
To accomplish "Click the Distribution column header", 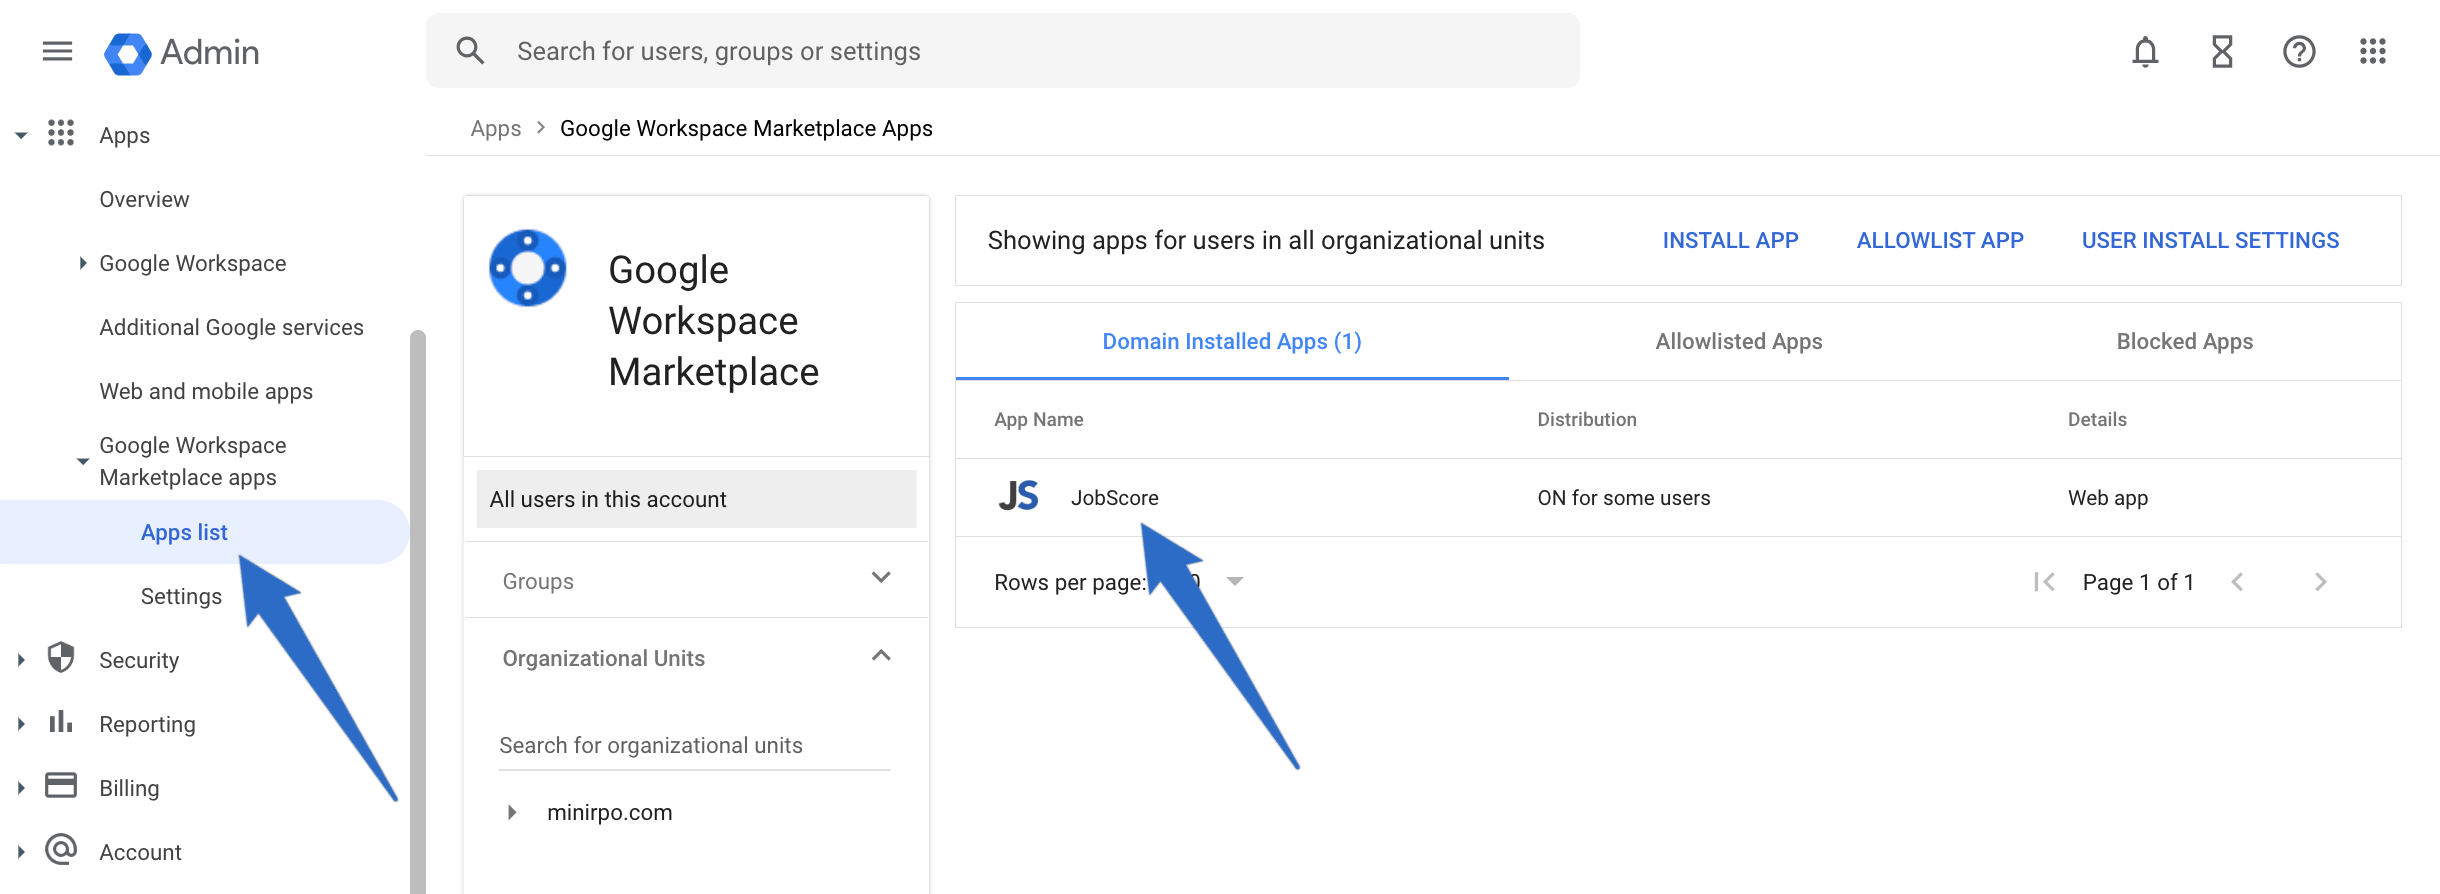I will pyautogui.click(x=1587, y=419).
